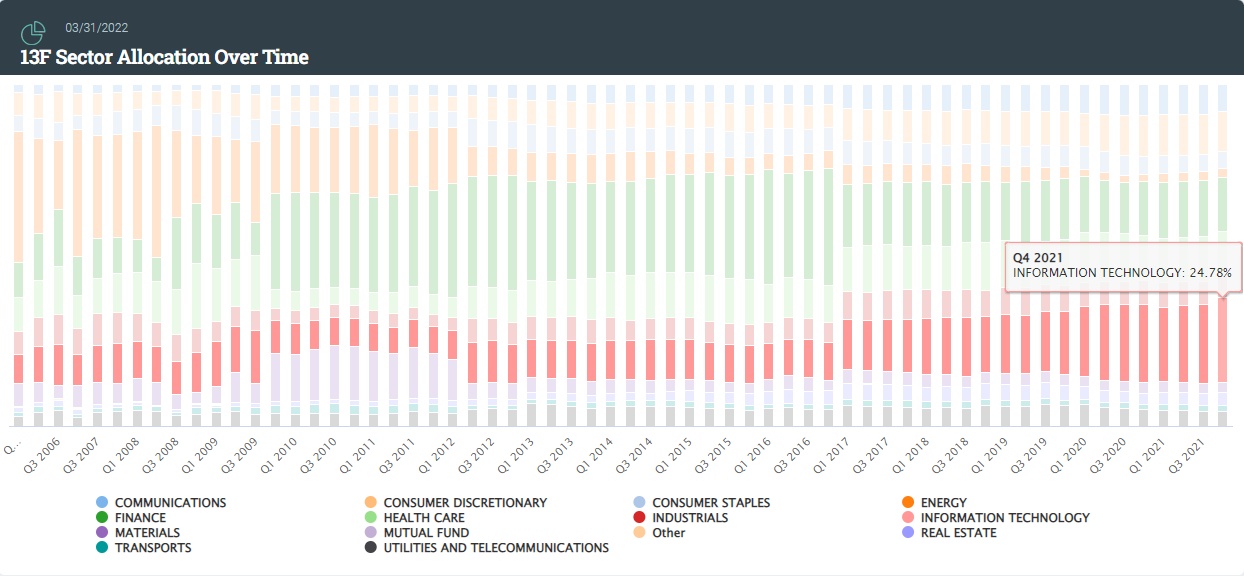
Task: Click the pie chart icon in header
Action: click(x=33, y=33)
